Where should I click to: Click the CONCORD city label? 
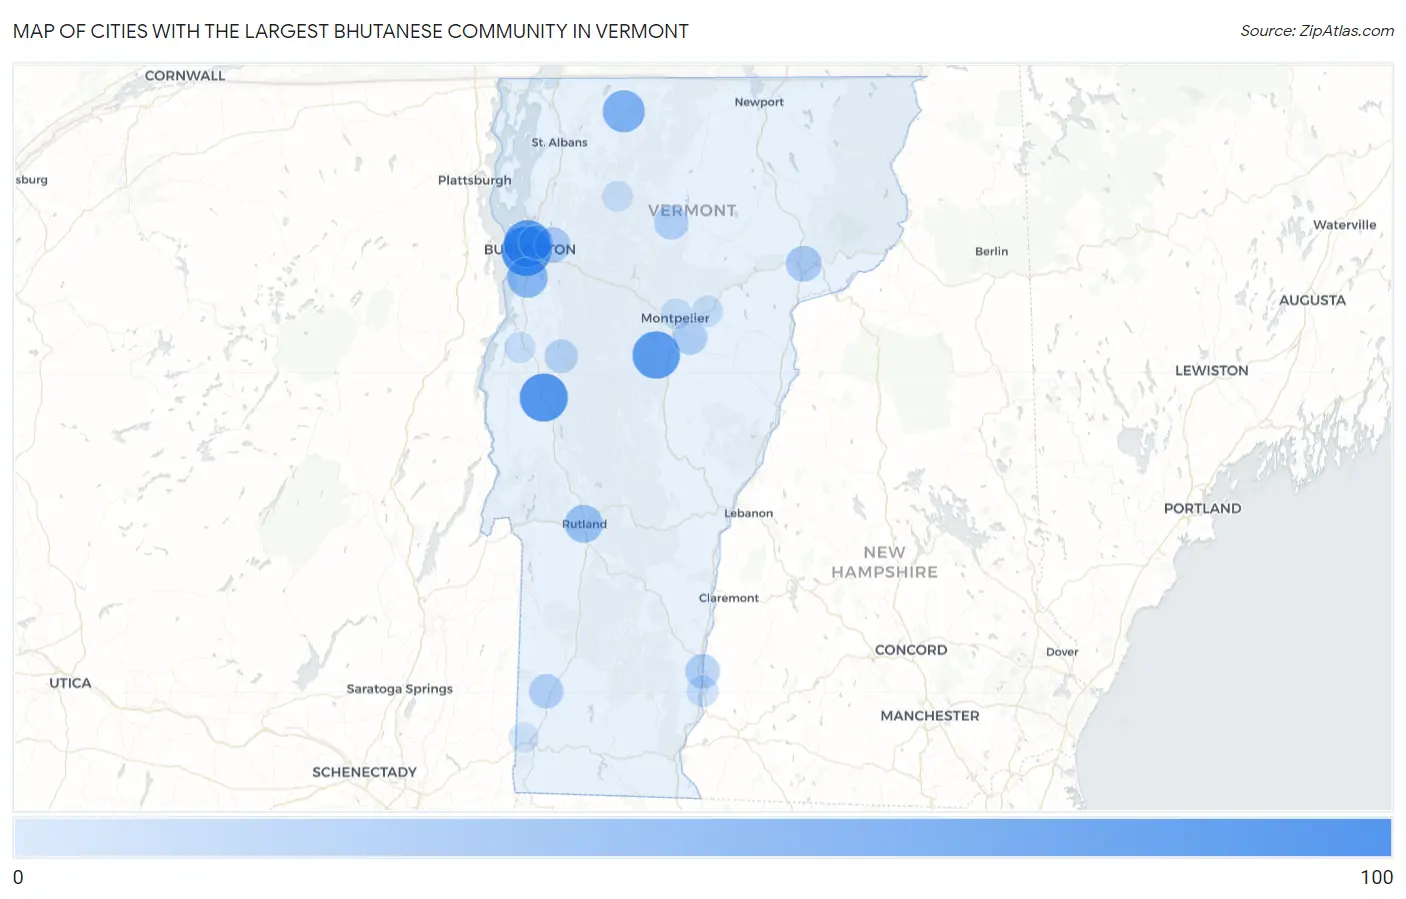pos(910,650)
